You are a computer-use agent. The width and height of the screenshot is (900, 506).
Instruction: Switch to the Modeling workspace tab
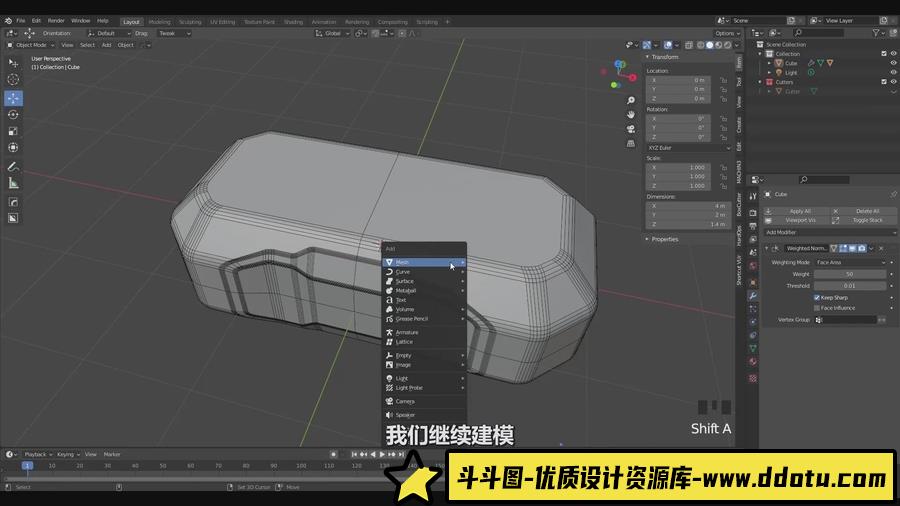(159, 22)
